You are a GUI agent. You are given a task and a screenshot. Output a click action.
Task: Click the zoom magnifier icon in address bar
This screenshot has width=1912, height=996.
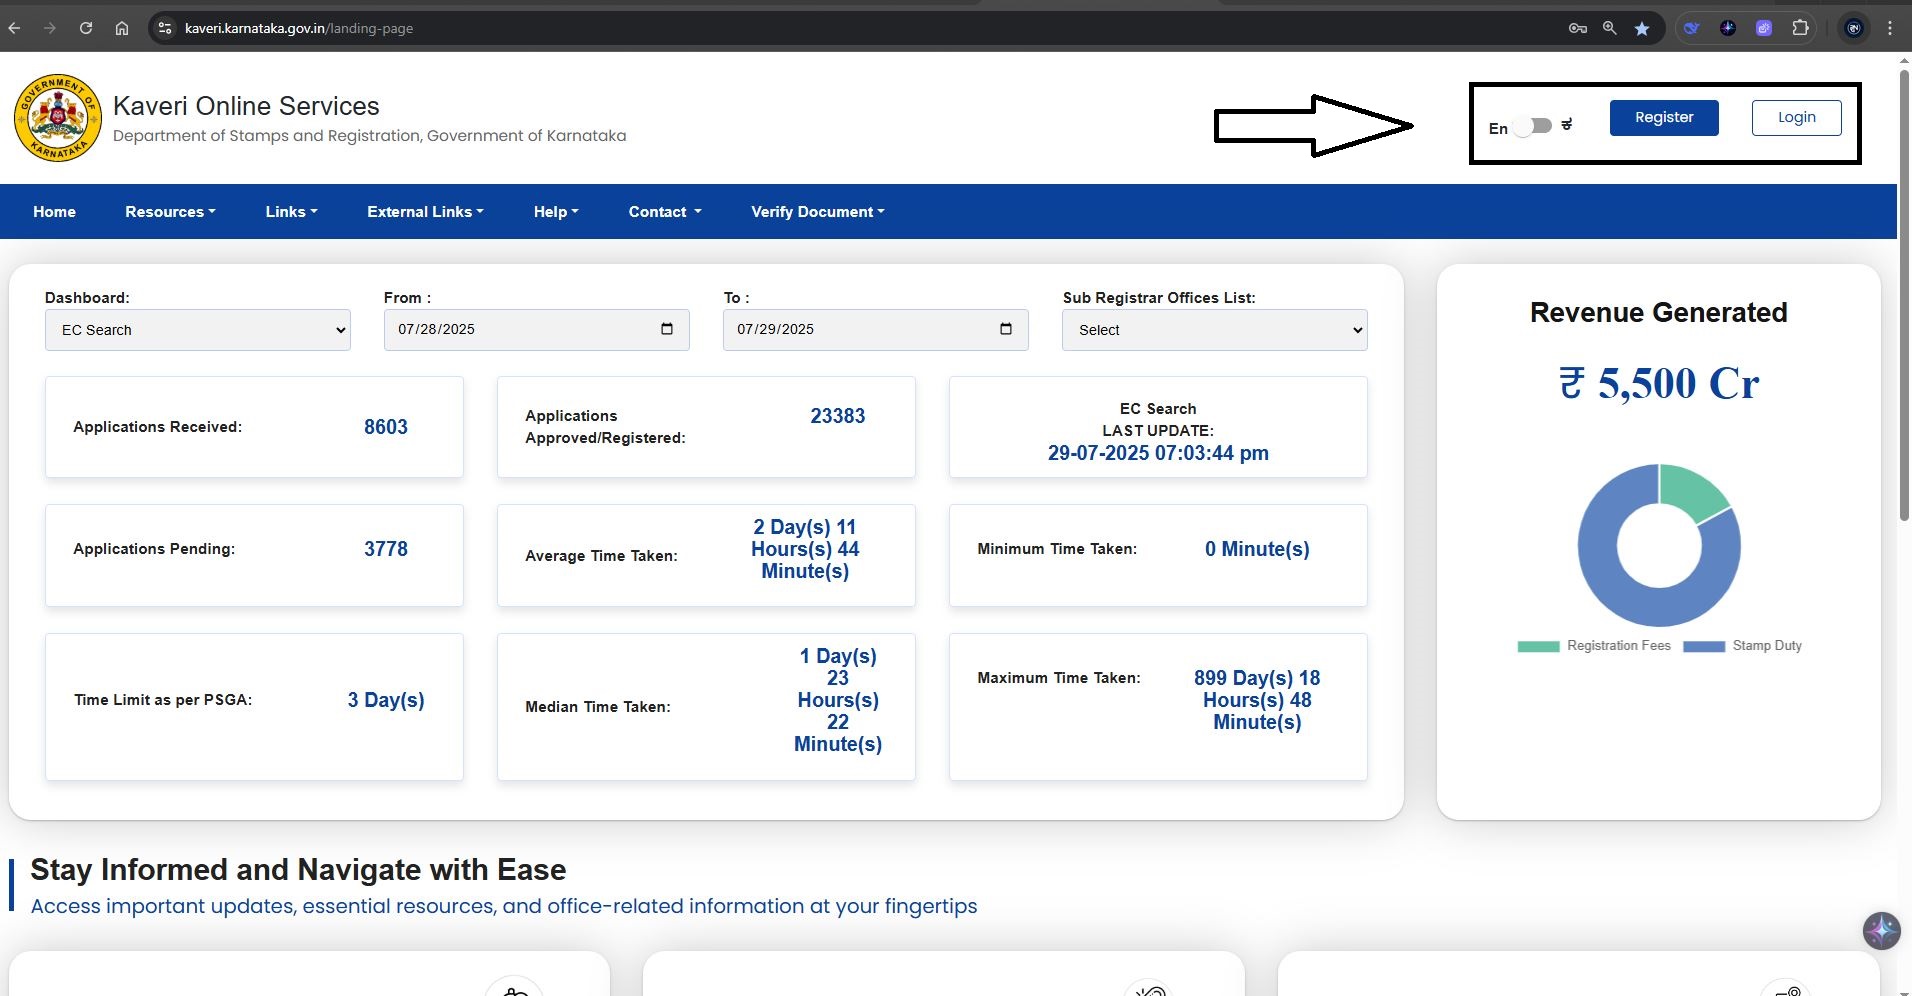(x=1609, y=28)
